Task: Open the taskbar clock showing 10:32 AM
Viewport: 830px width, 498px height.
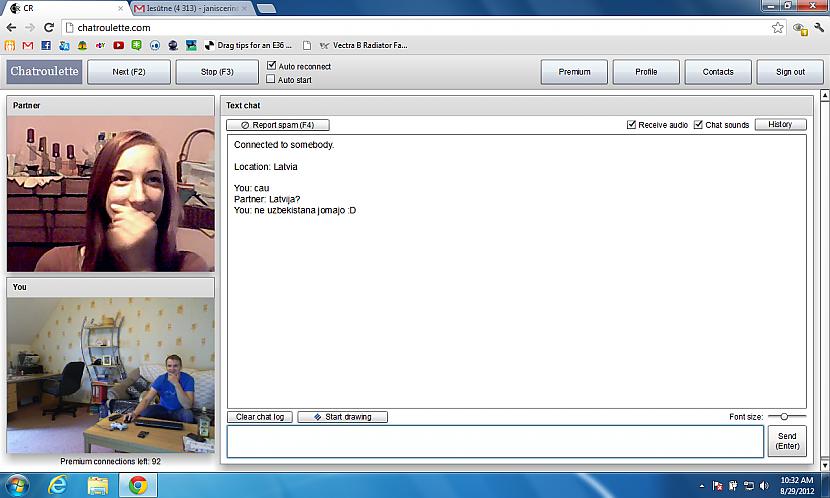Action: [797, 485]
